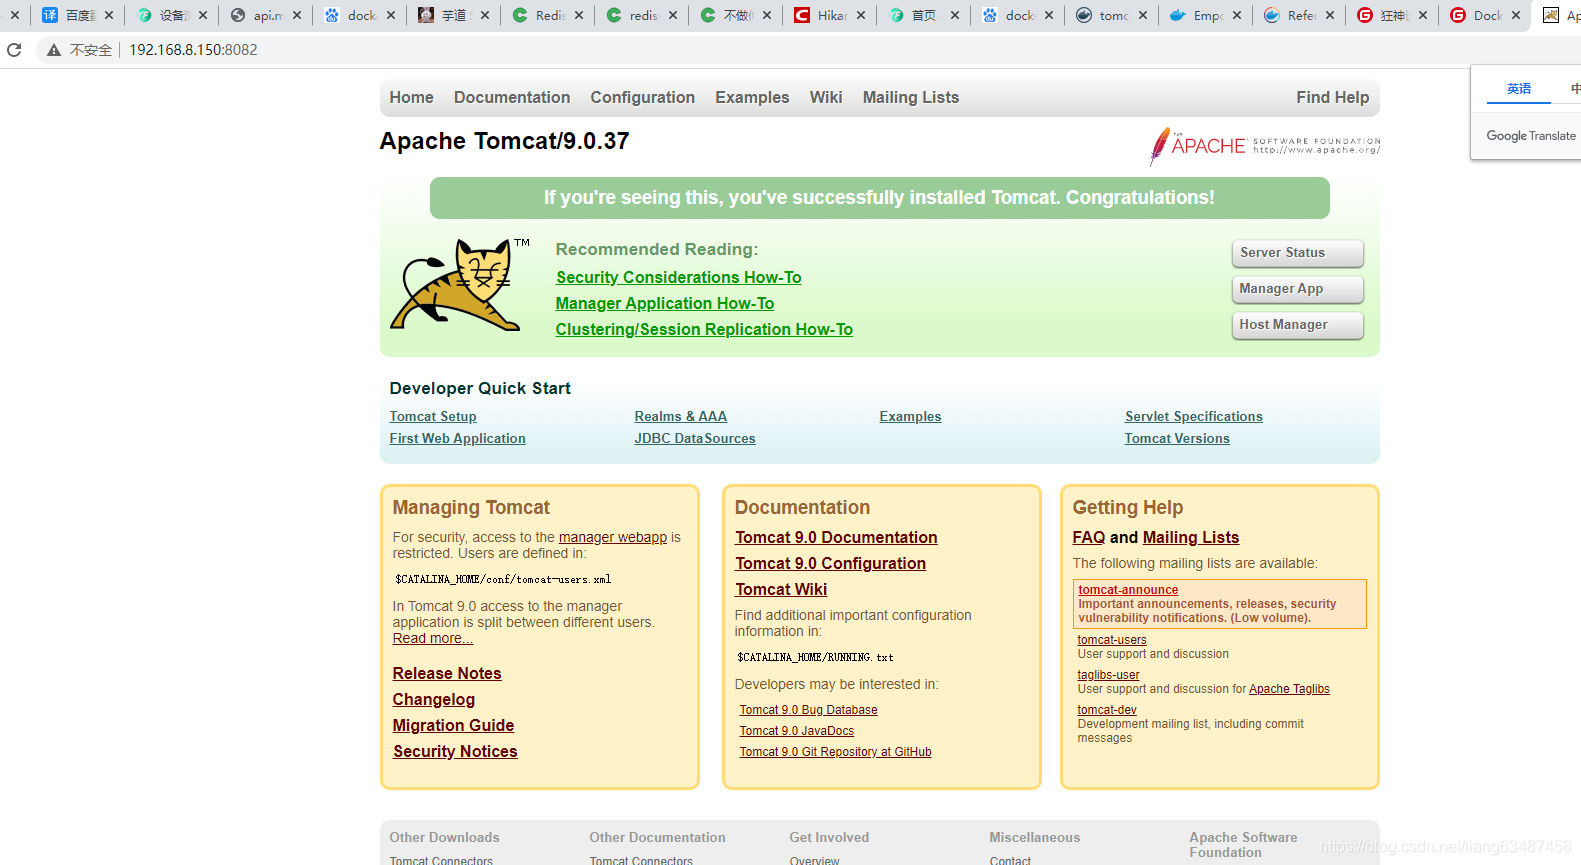Open Mailing Lists in the top navigation bar
The image size is (1581, 865).
coord(911,97)
